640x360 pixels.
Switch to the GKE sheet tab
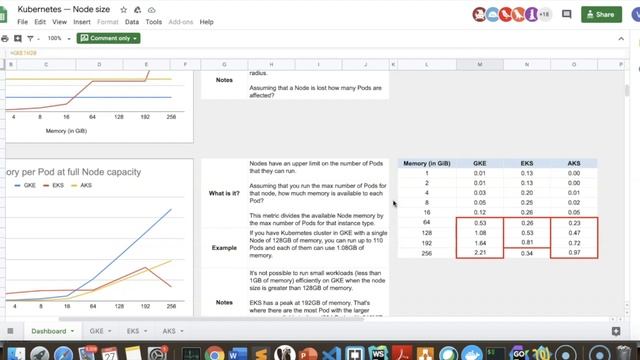pos(96,331)
